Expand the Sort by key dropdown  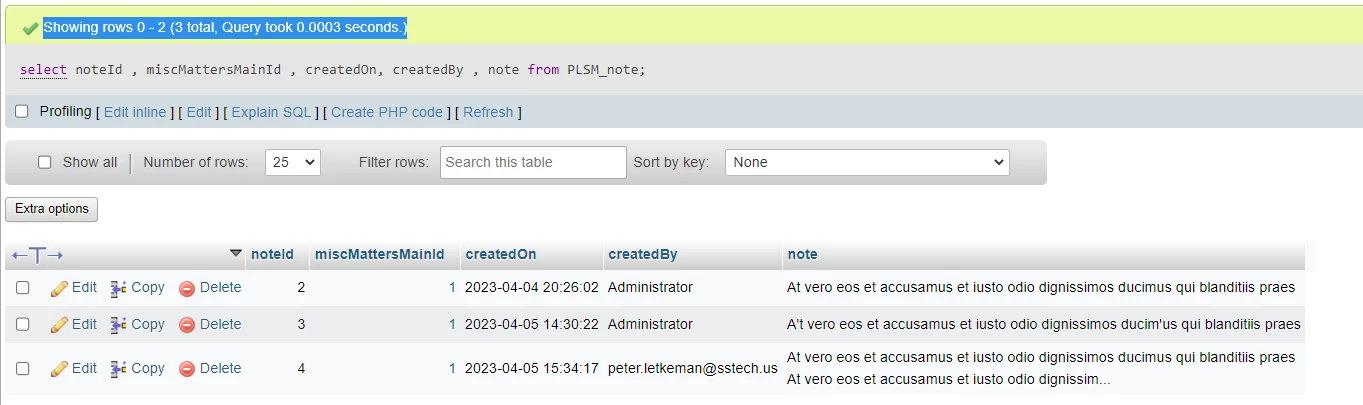(x=867, y=162)
